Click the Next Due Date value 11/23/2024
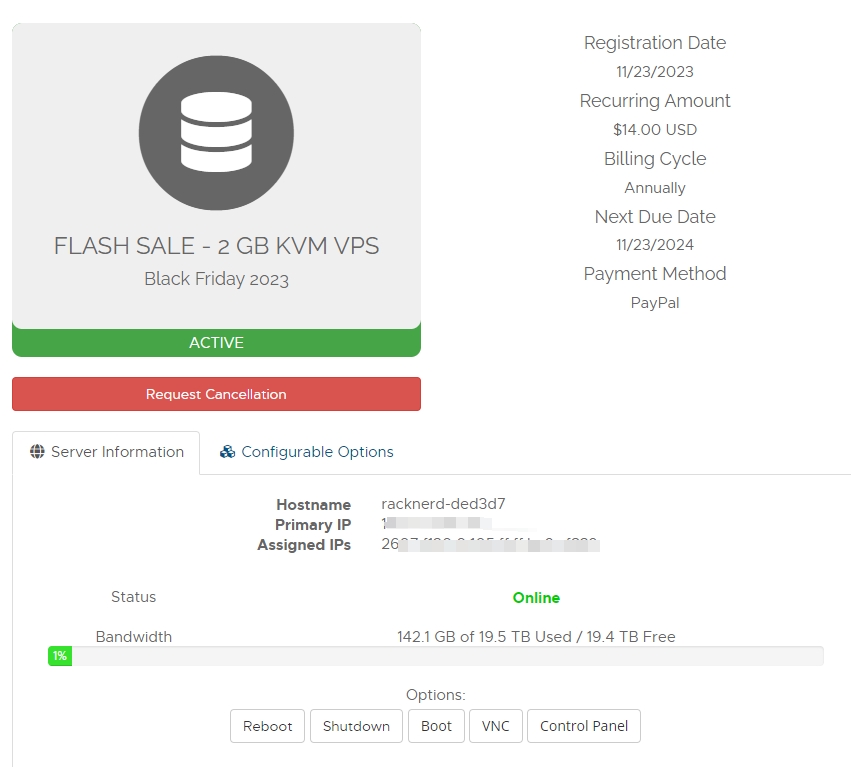Screen dimensions: 851x767 [x=655, y=245]
